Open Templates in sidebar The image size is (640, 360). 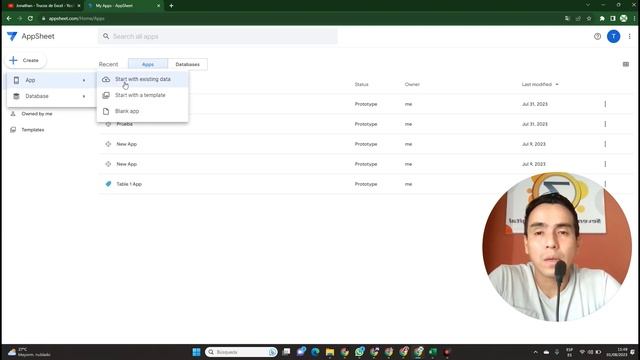(33, 130)
